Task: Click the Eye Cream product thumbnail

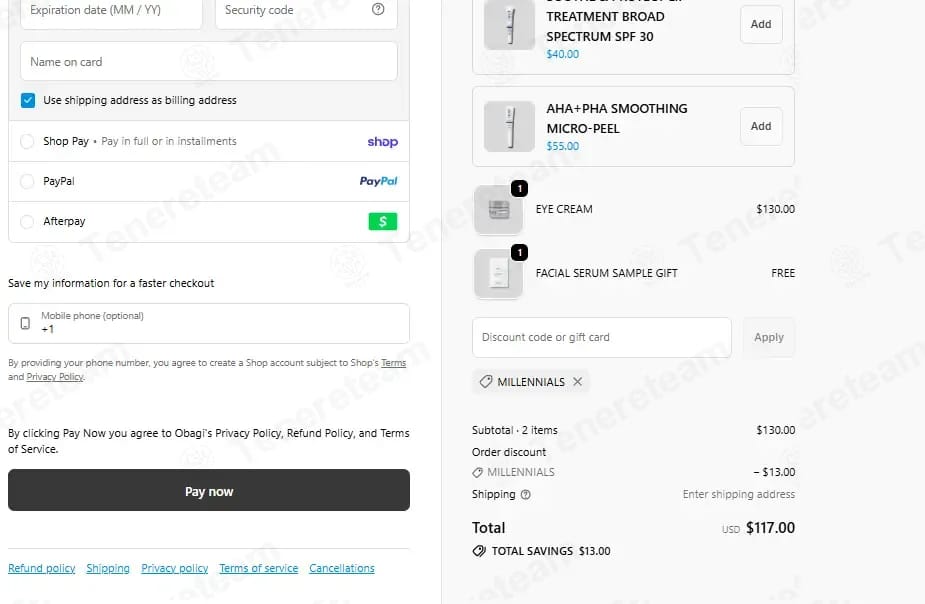Action: tap(498, 209)
